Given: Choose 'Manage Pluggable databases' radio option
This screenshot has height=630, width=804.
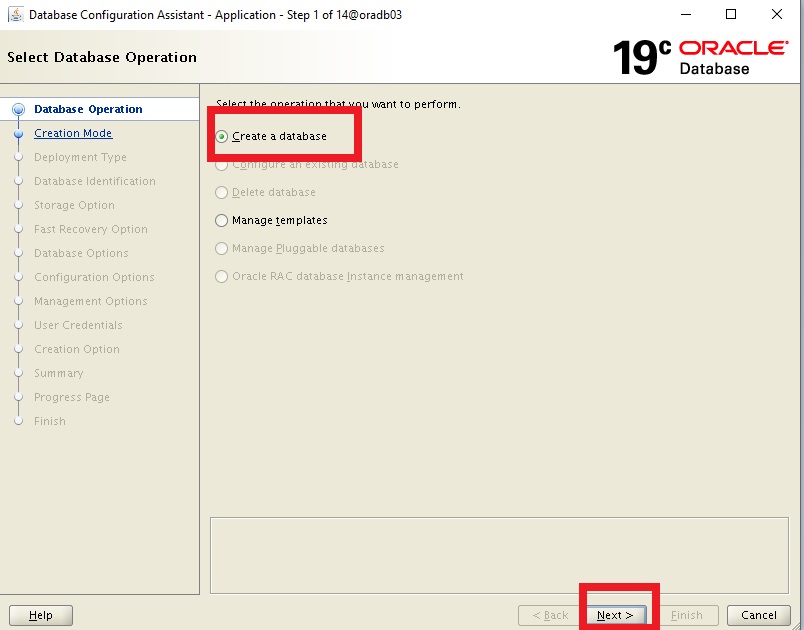Looking at the screenshot, I should coord(221,249).
